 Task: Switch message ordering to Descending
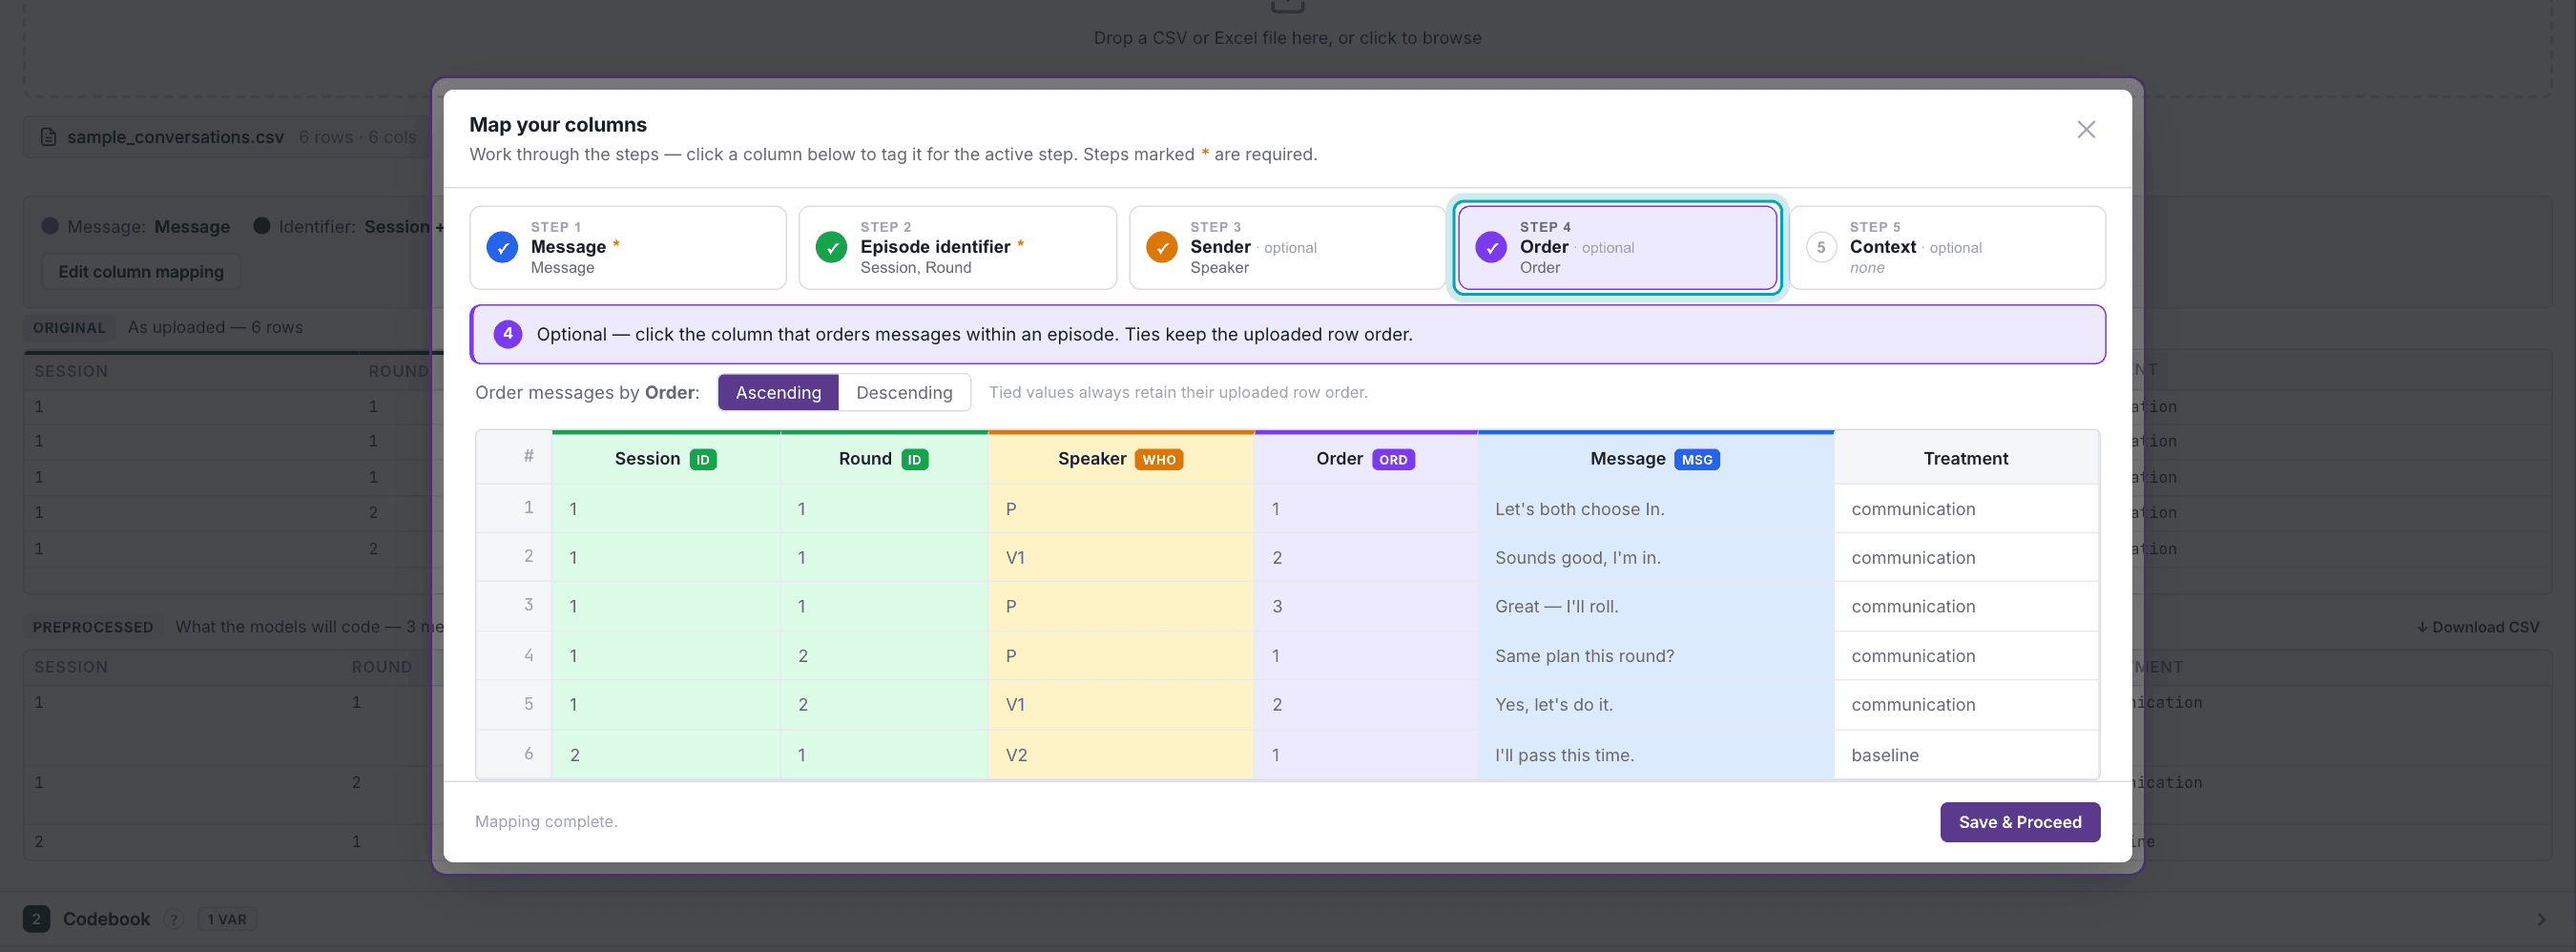pos(904,392)
